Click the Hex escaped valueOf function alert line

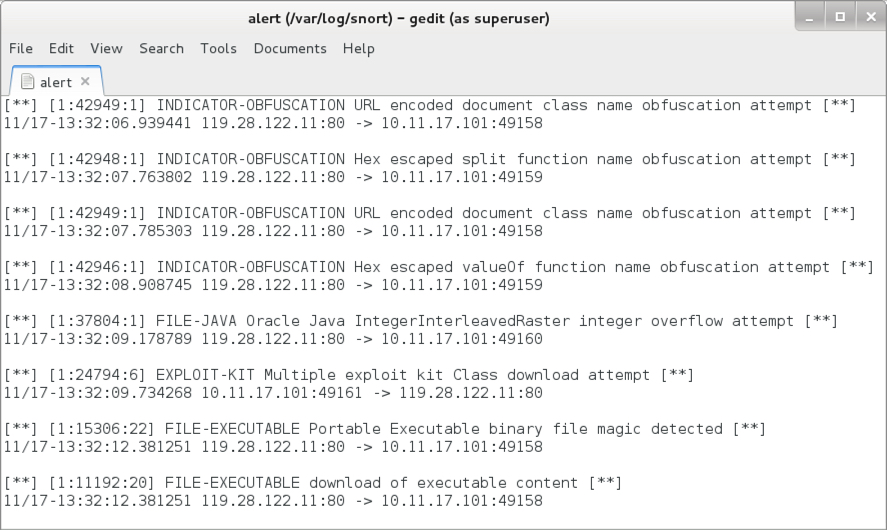[x=439, y=267]
